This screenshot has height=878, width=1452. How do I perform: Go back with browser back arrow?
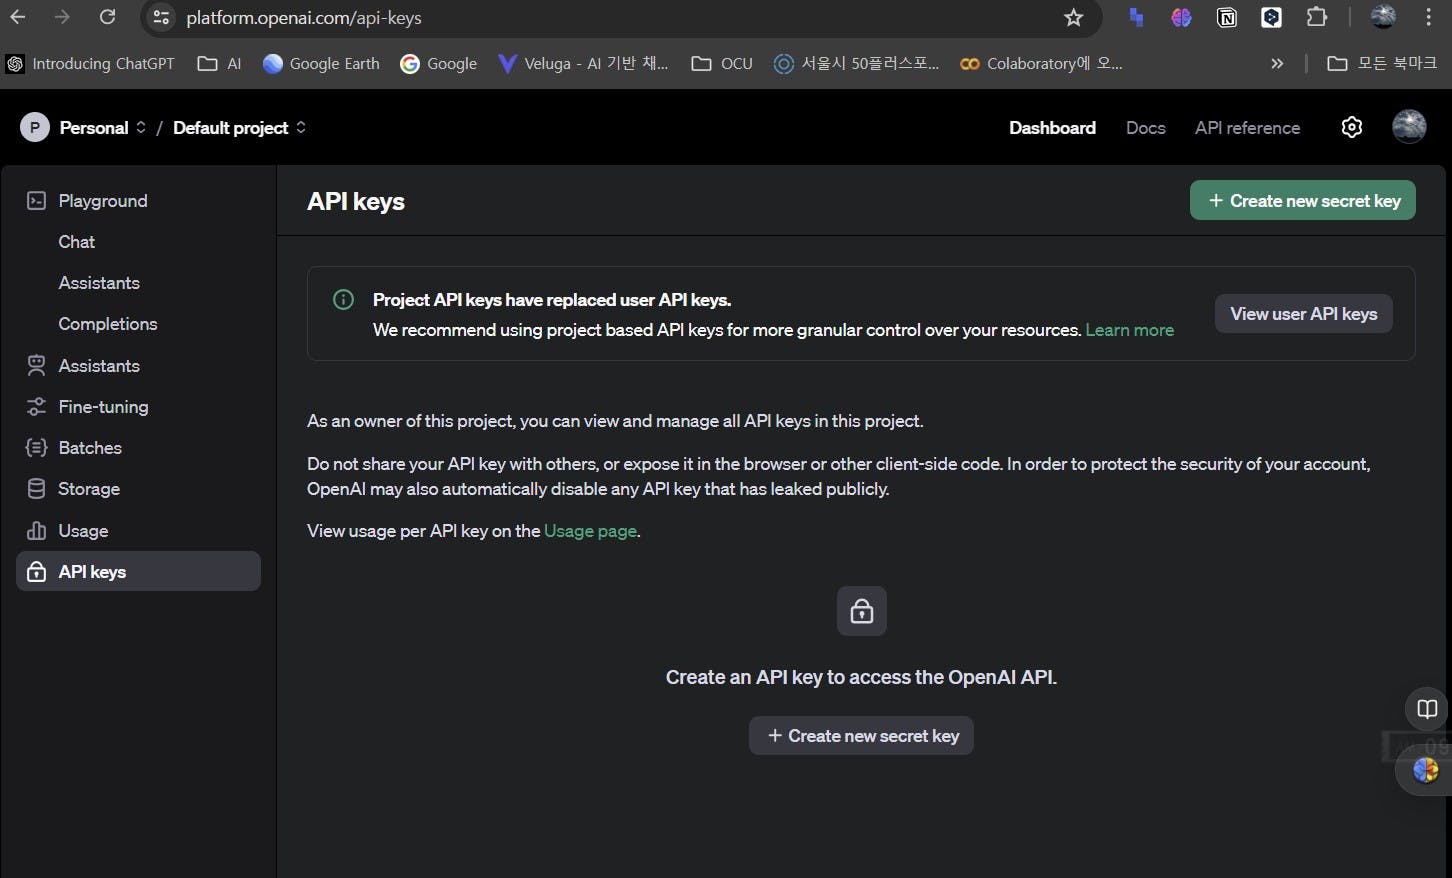point(18,17)
